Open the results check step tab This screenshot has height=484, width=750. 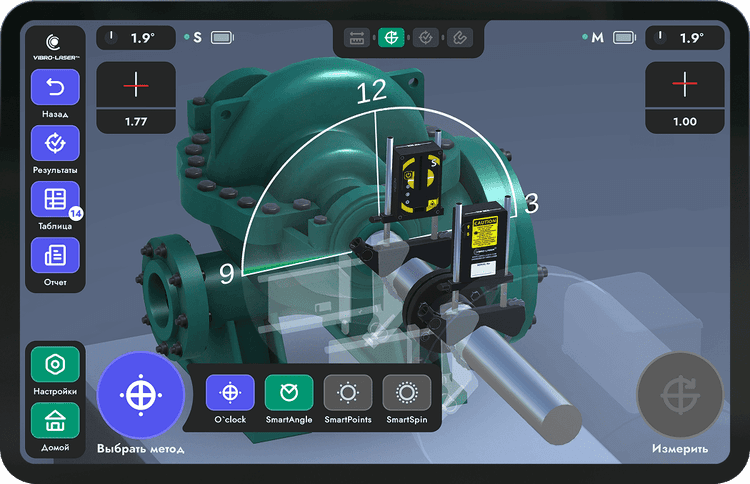426,38
